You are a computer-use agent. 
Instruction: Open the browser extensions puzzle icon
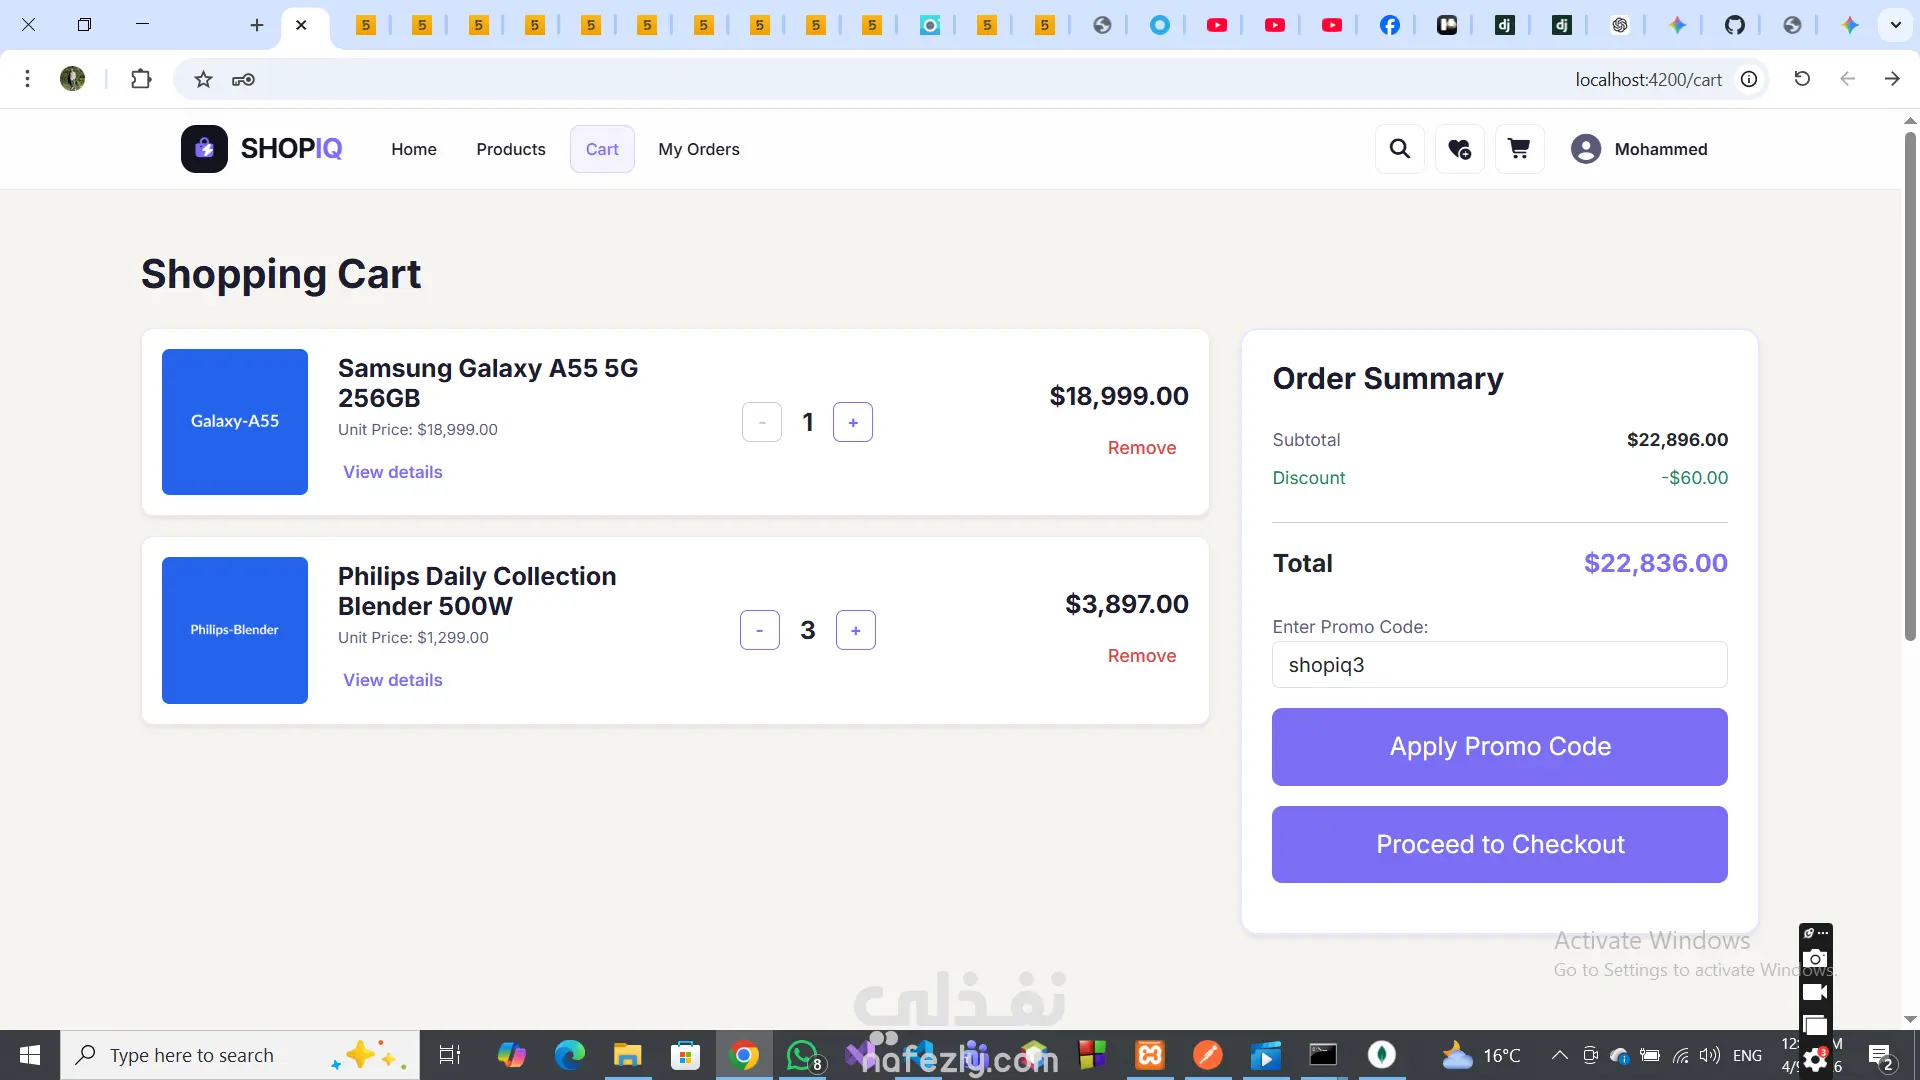pyautogui.click(x=141, y=79)
